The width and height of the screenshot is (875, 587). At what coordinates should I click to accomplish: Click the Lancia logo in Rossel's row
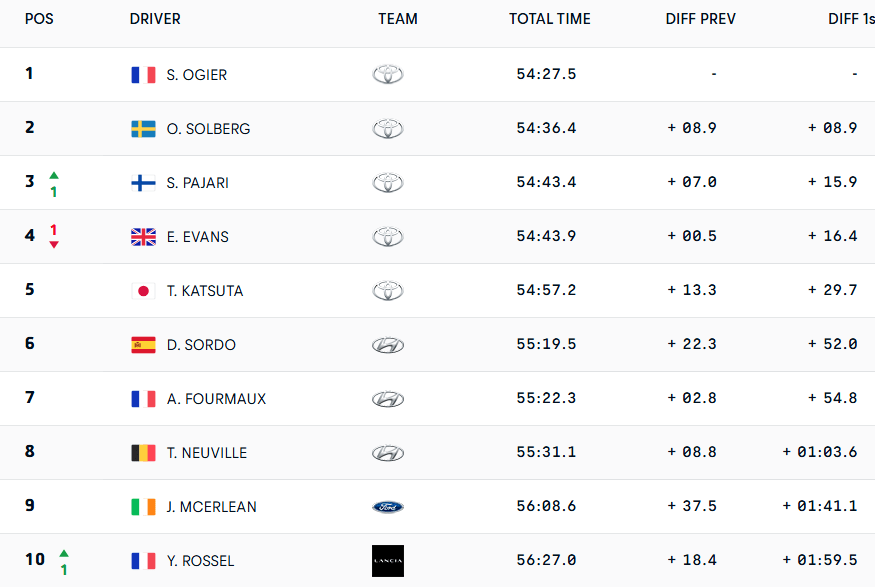[388, 561]
